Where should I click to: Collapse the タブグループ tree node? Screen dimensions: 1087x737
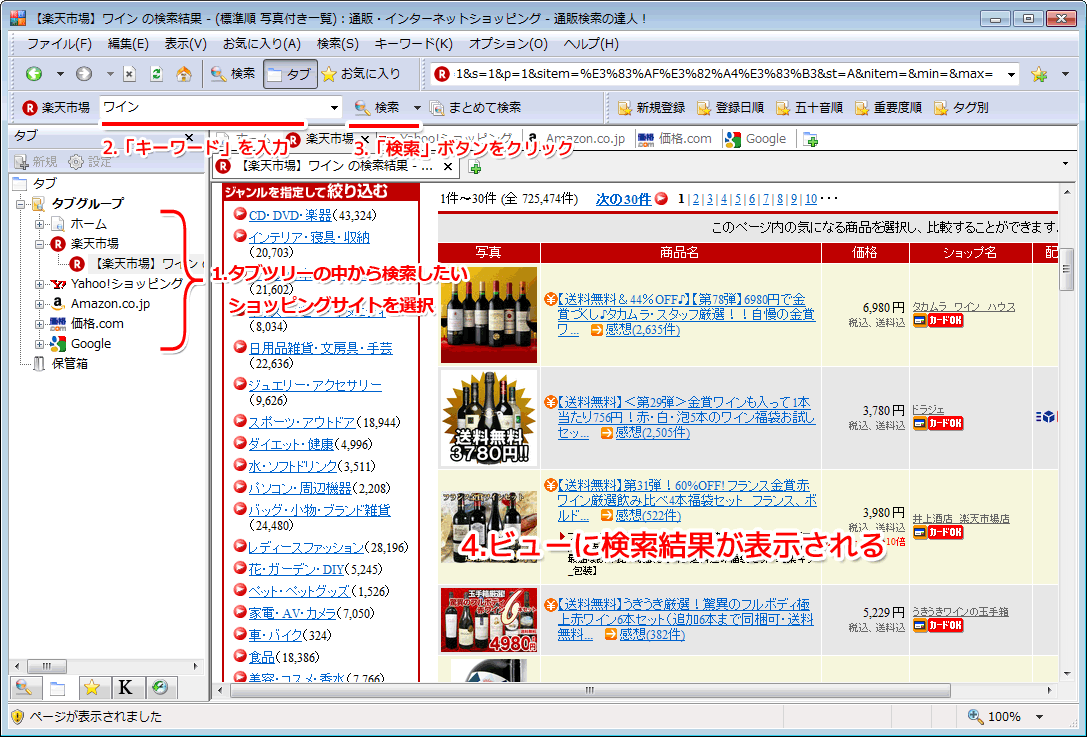(x=21, y=204)
